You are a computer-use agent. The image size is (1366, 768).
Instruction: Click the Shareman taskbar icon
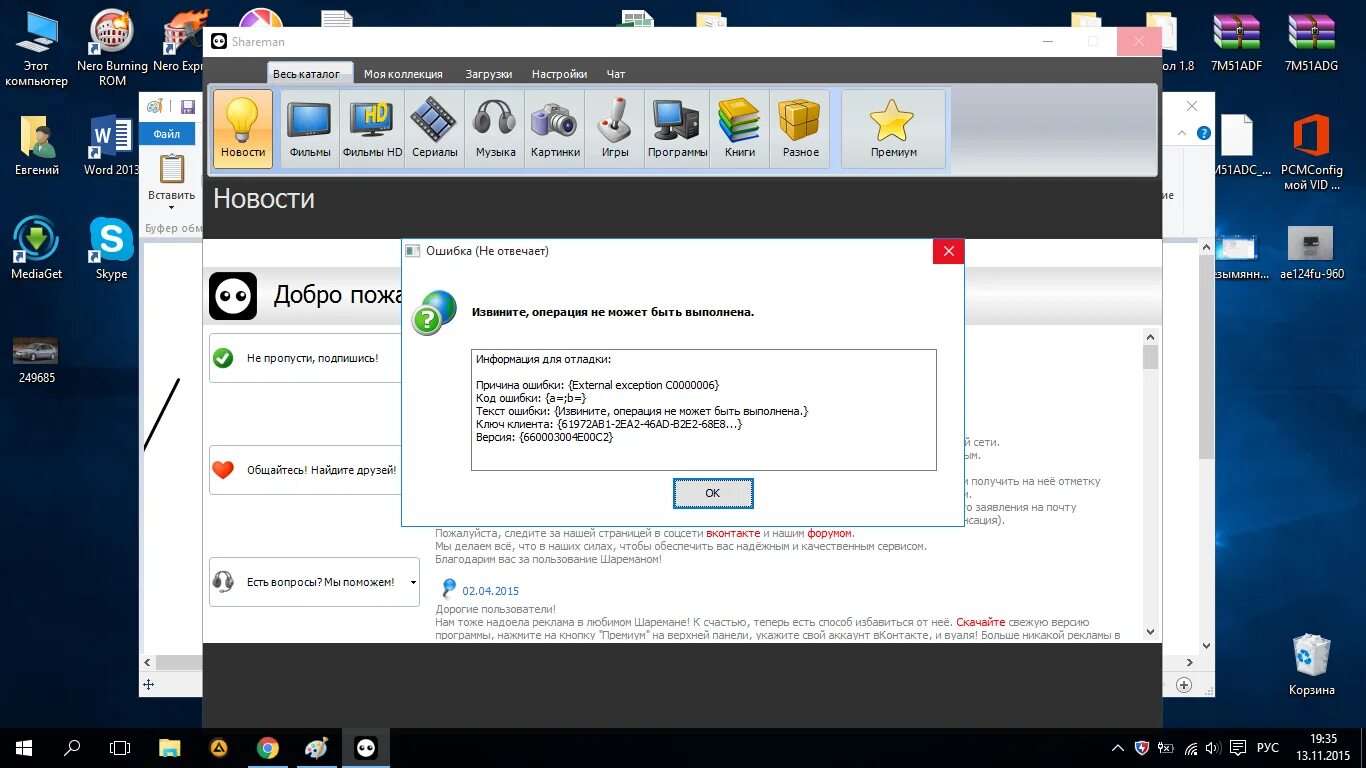(x=366, y=748)
